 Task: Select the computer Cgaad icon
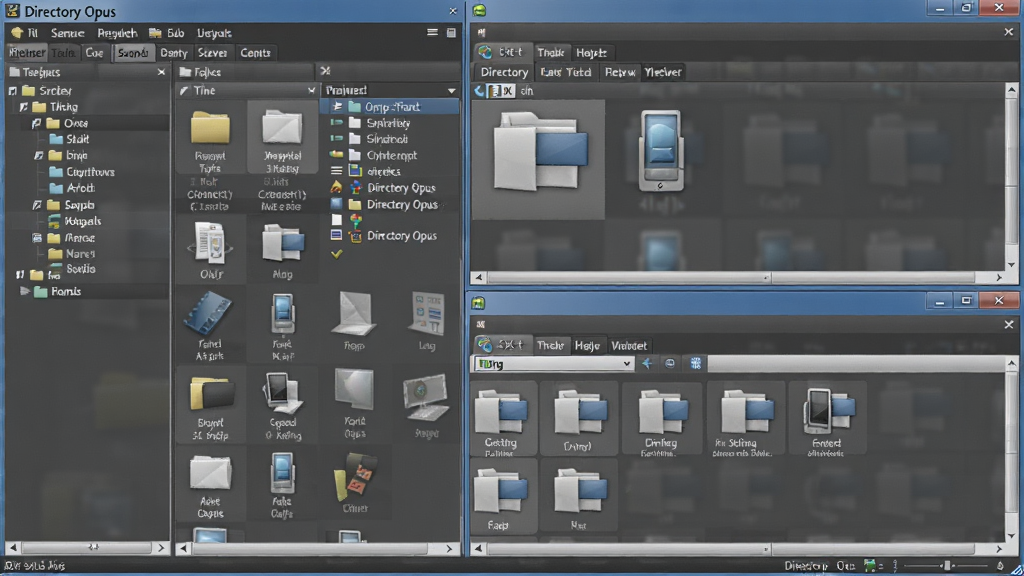pos(281,393)
